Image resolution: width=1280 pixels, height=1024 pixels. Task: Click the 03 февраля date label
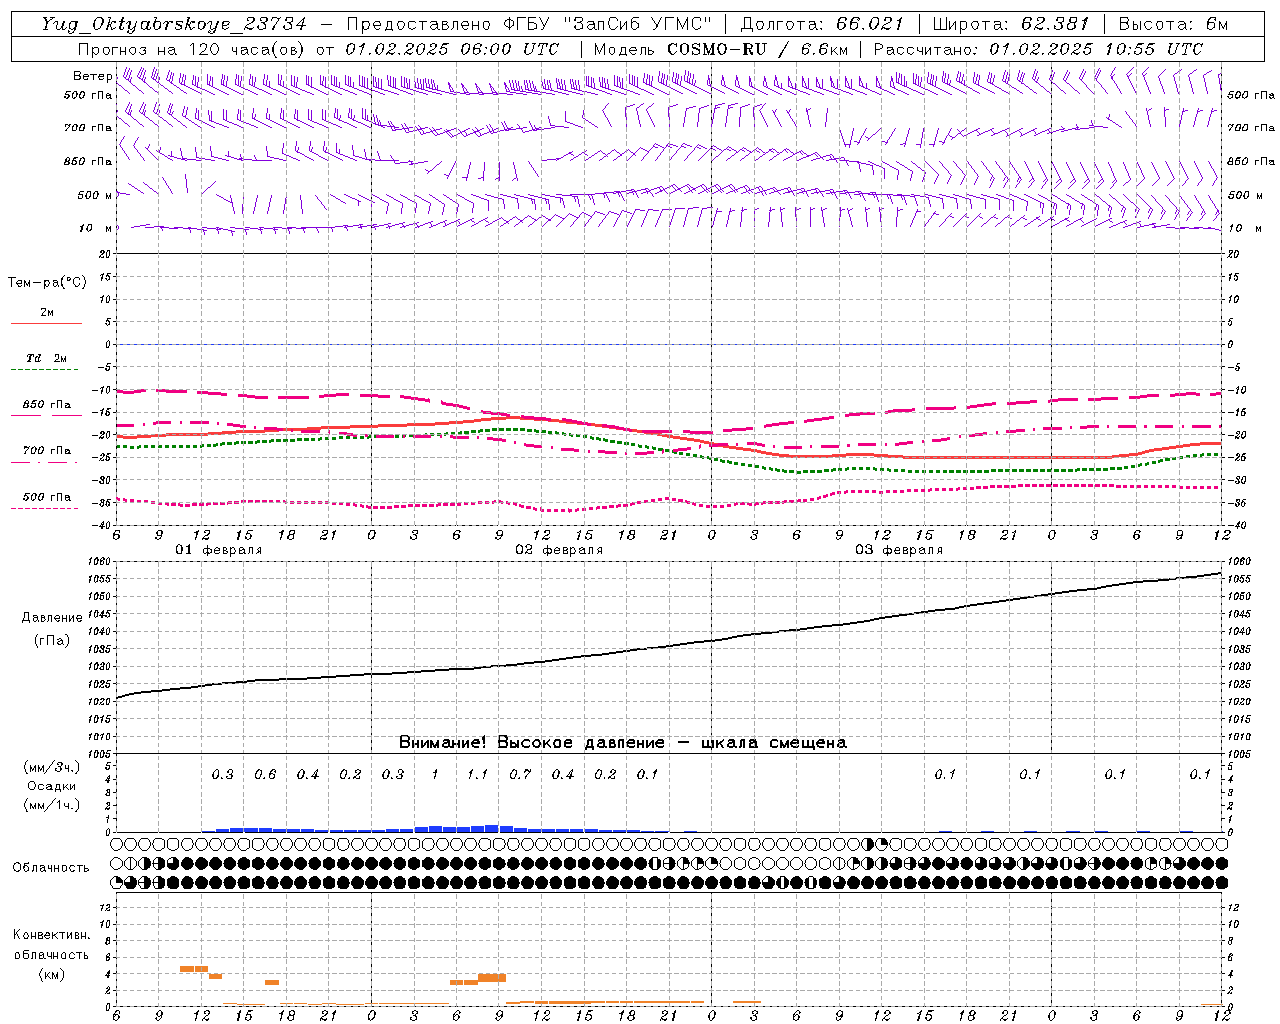click(899, 550)
